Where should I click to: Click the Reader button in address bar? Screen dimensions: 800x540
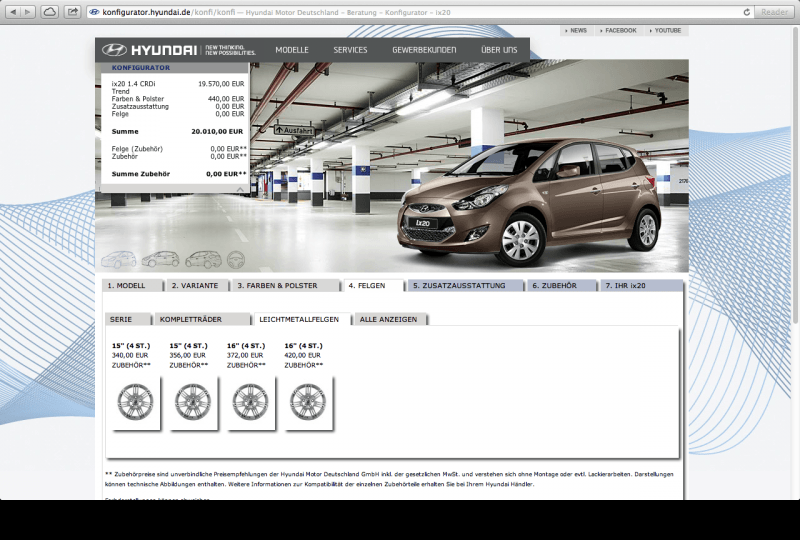click(x=773, y=12)
